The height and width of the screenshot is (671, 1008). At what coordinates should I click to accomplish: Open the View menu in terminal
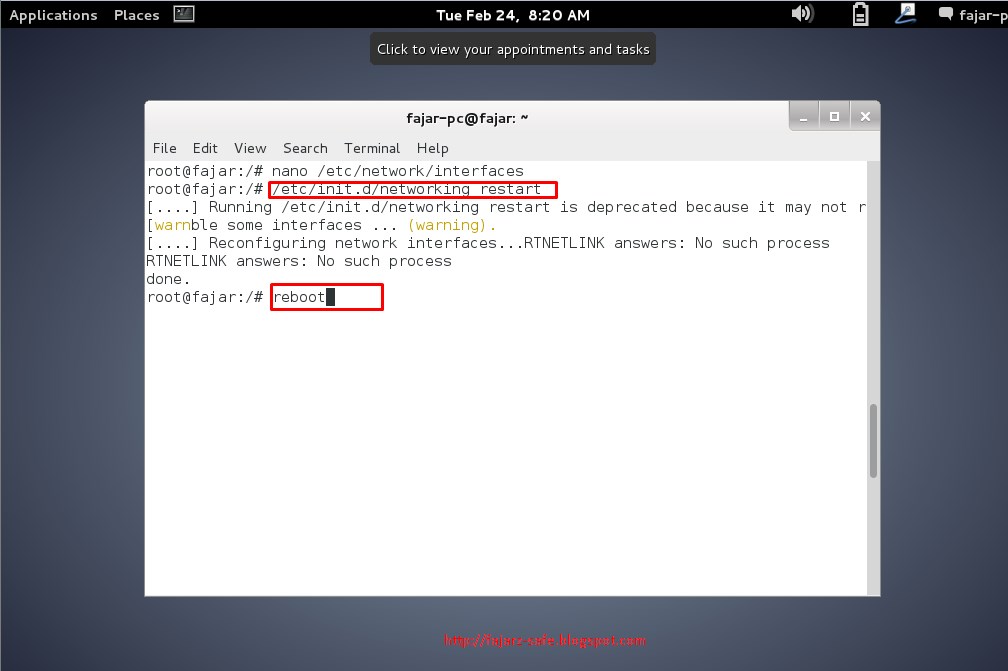[250, 148]
